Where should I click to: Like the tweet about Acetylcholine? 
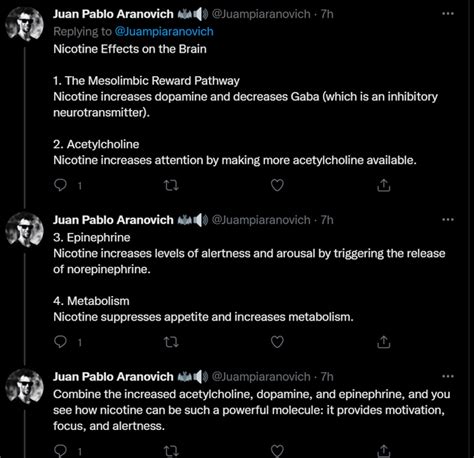point(277,185)
